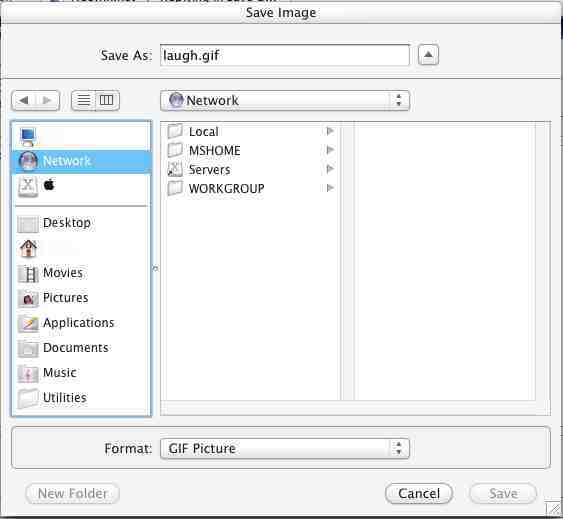Click the MSHOME folder icon
The height and width of the screenshot is (519, 563).
[x=175, y=150]
